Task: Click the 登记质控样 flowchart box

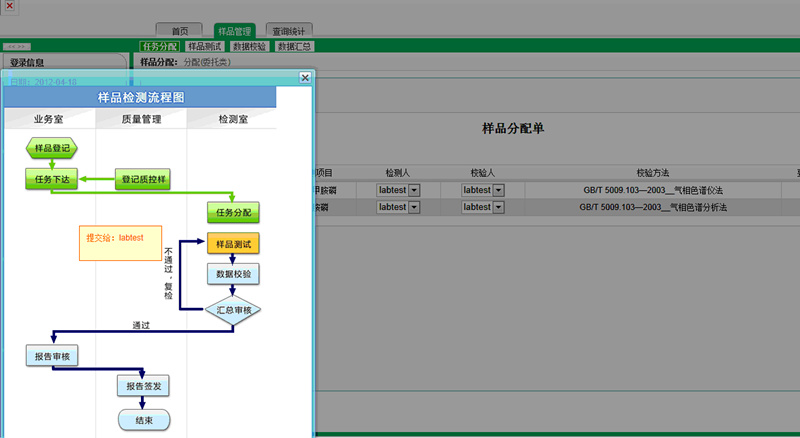Action: [x=144, y=180]
